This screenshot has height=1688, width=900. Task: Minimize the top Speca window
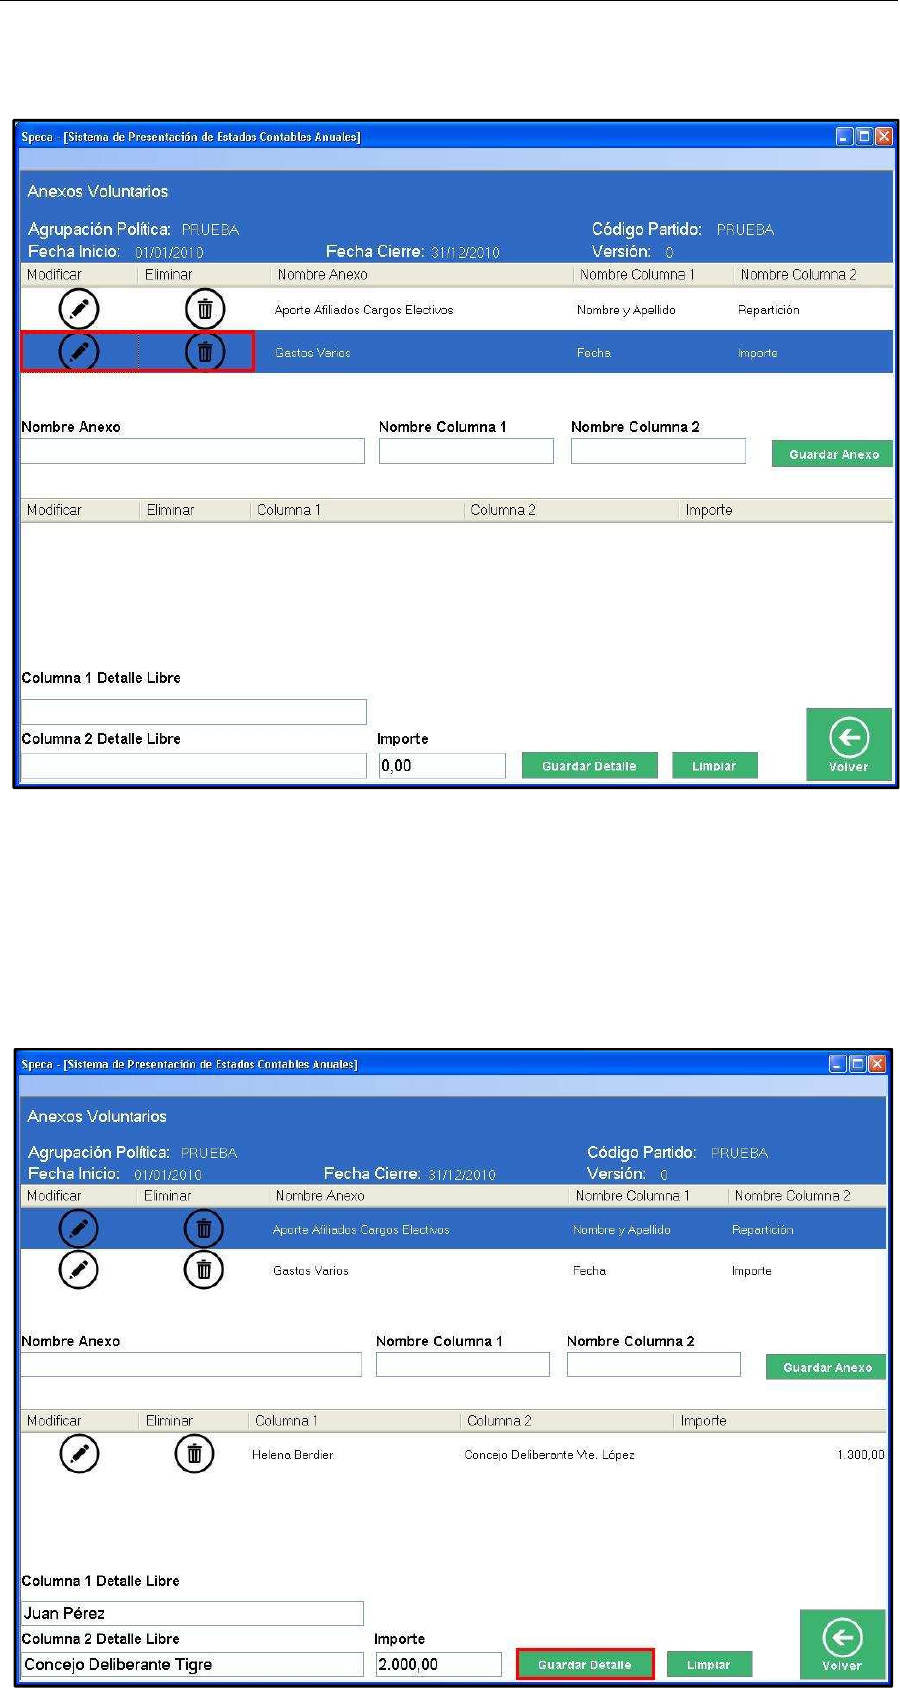(x=845, y=137)
